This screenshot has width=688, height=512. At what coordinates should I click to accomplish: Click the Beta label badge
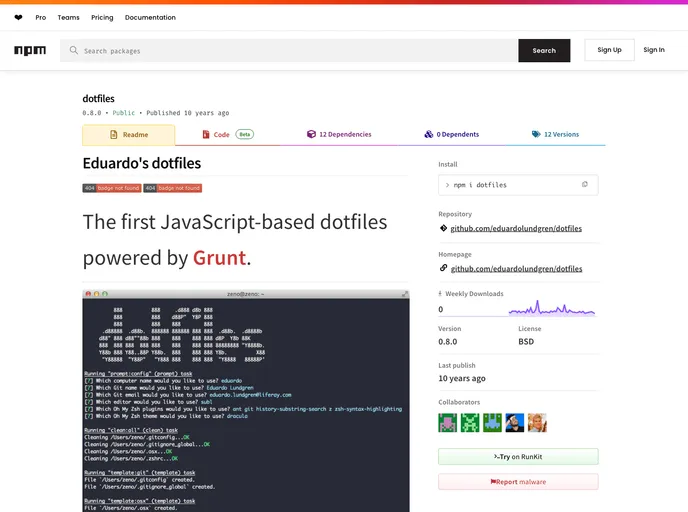245,134
